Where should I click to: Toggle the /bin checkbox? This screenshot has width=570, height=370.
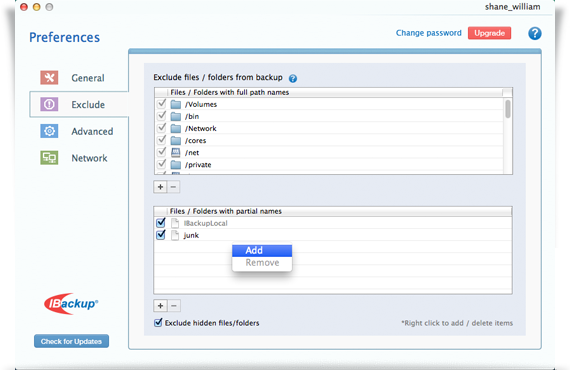(x=161, y=116)
